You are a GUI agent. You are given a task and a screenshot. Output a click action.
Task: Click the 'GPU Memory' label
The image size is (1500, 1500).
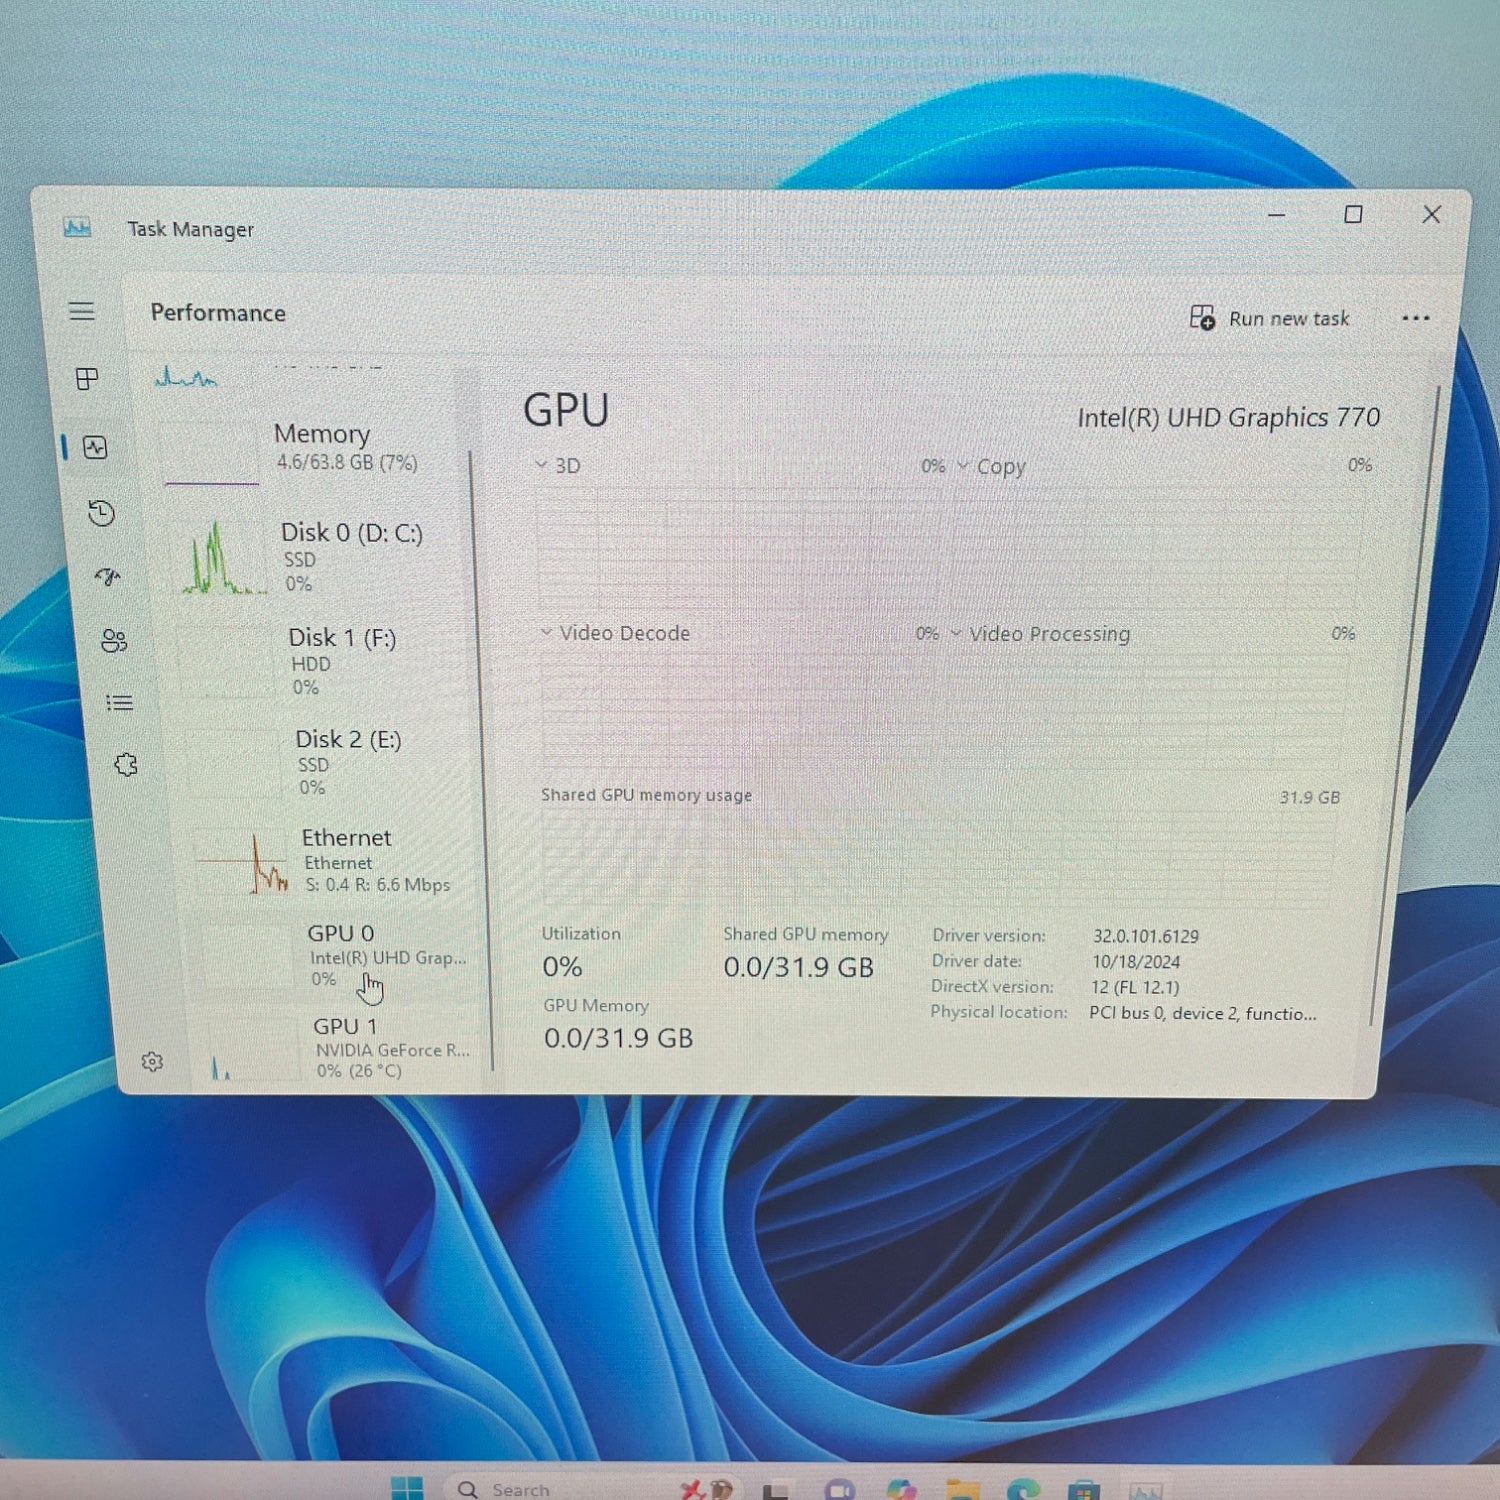pyautogui.click(x=596, y=1005)
